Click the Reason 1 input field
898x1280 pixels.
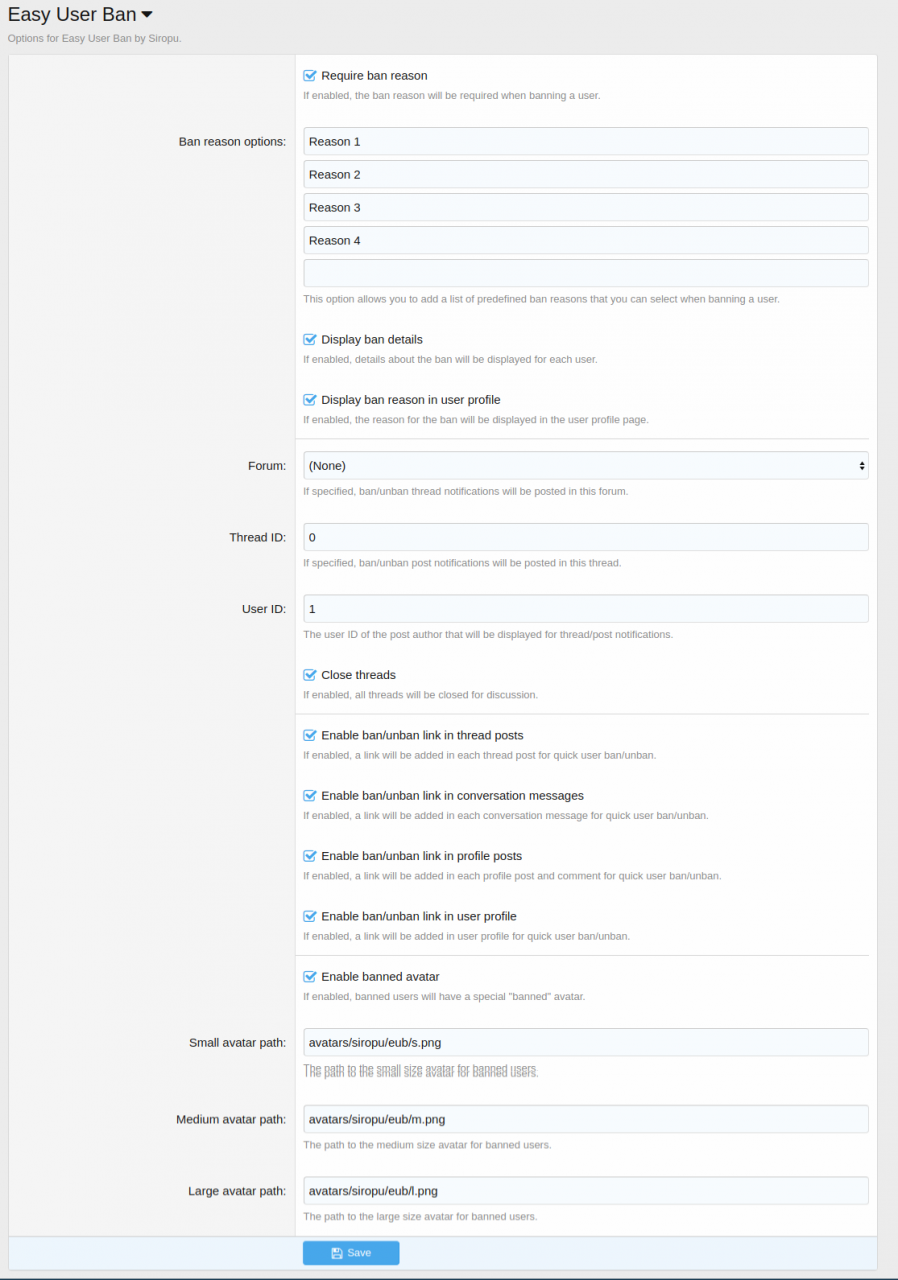click(x=585, y=141)
